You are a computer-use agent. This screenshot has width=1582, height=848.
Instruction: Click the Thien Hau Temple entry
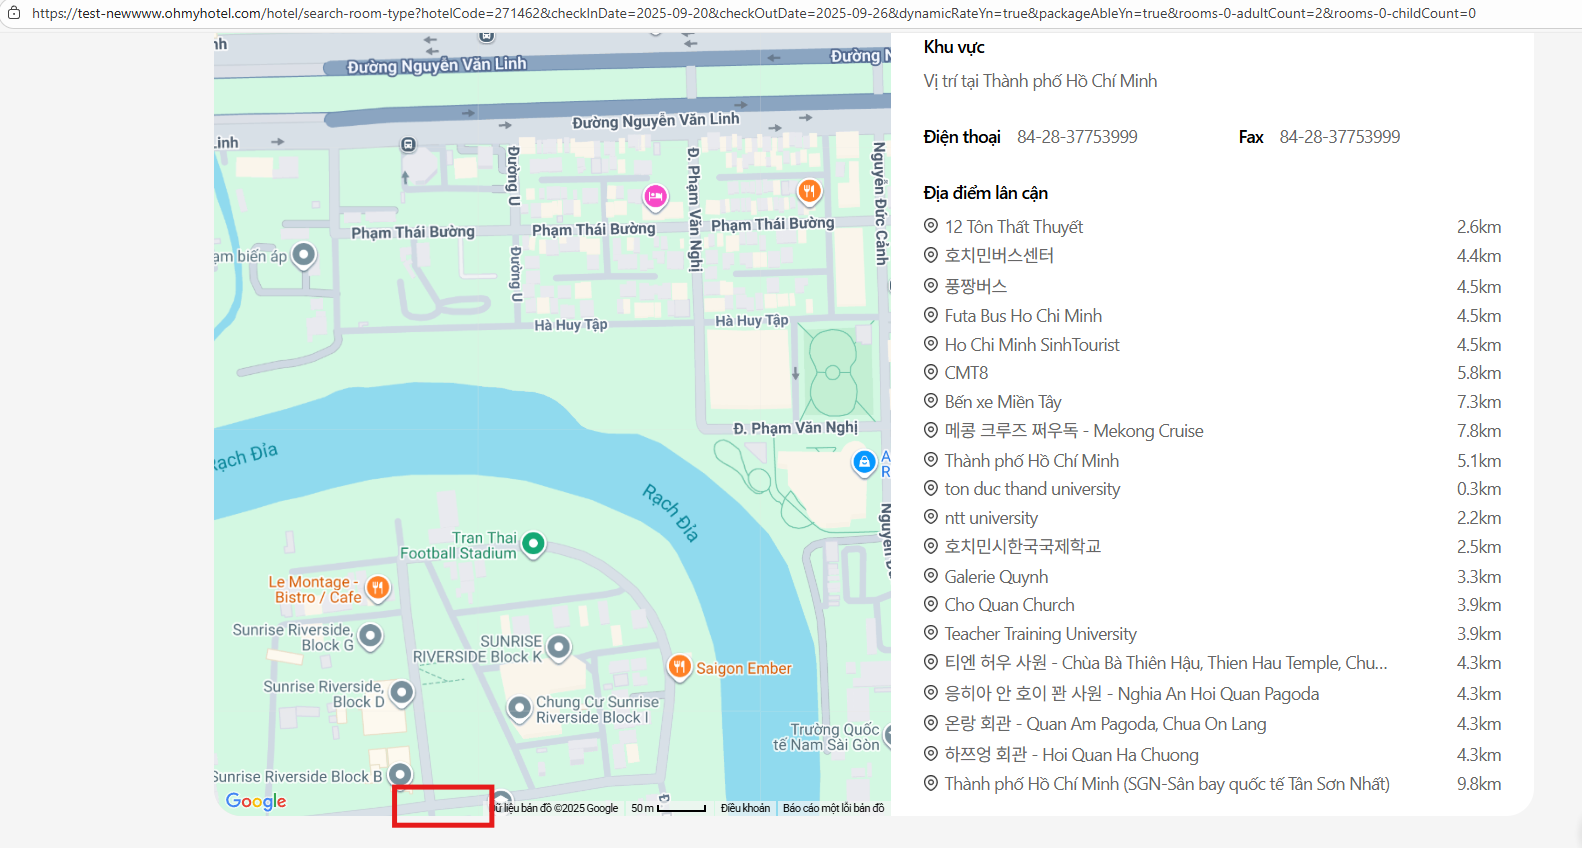coord(1166,663)
